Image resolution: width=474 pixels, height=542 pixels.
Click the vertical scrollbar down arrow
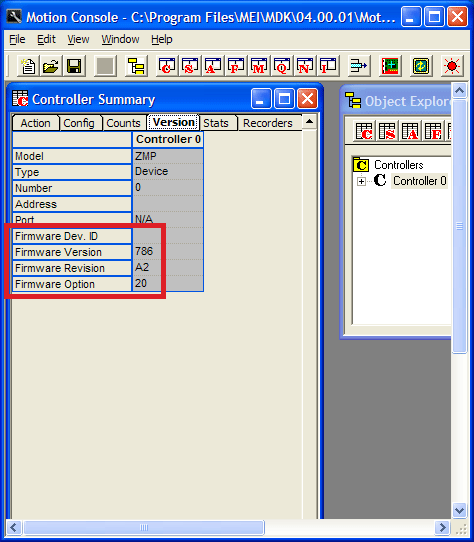(459, 510)
